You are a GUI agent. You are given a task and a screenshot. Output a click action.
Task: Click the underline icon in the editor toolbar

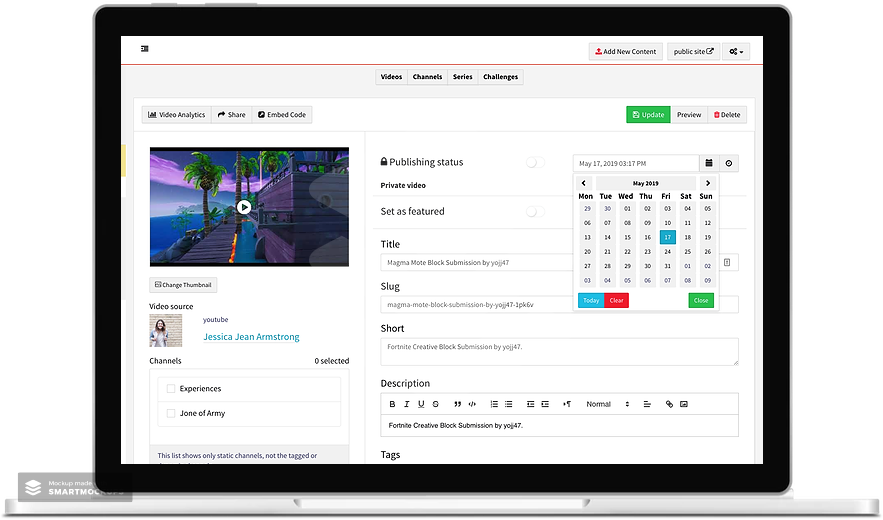coord(421,404)
